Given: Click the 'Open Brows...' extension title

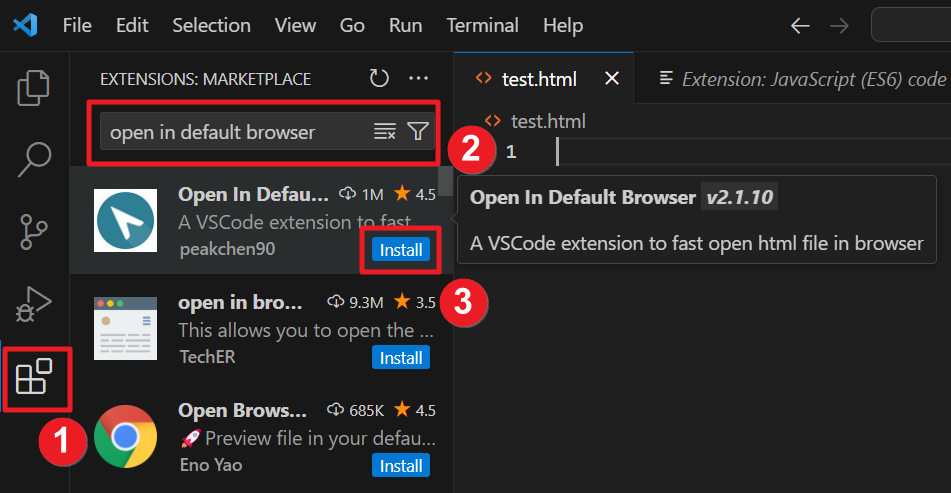Looking at the screenshot, I should [x=242, y=410].
